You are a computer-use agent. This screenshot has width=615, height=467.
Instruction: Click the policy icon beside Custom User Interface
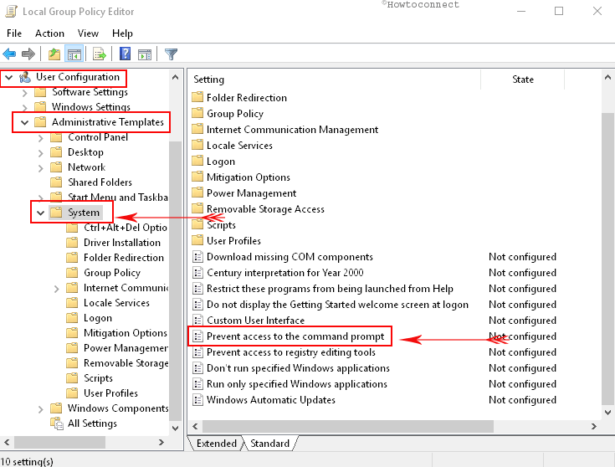point(198,320)
